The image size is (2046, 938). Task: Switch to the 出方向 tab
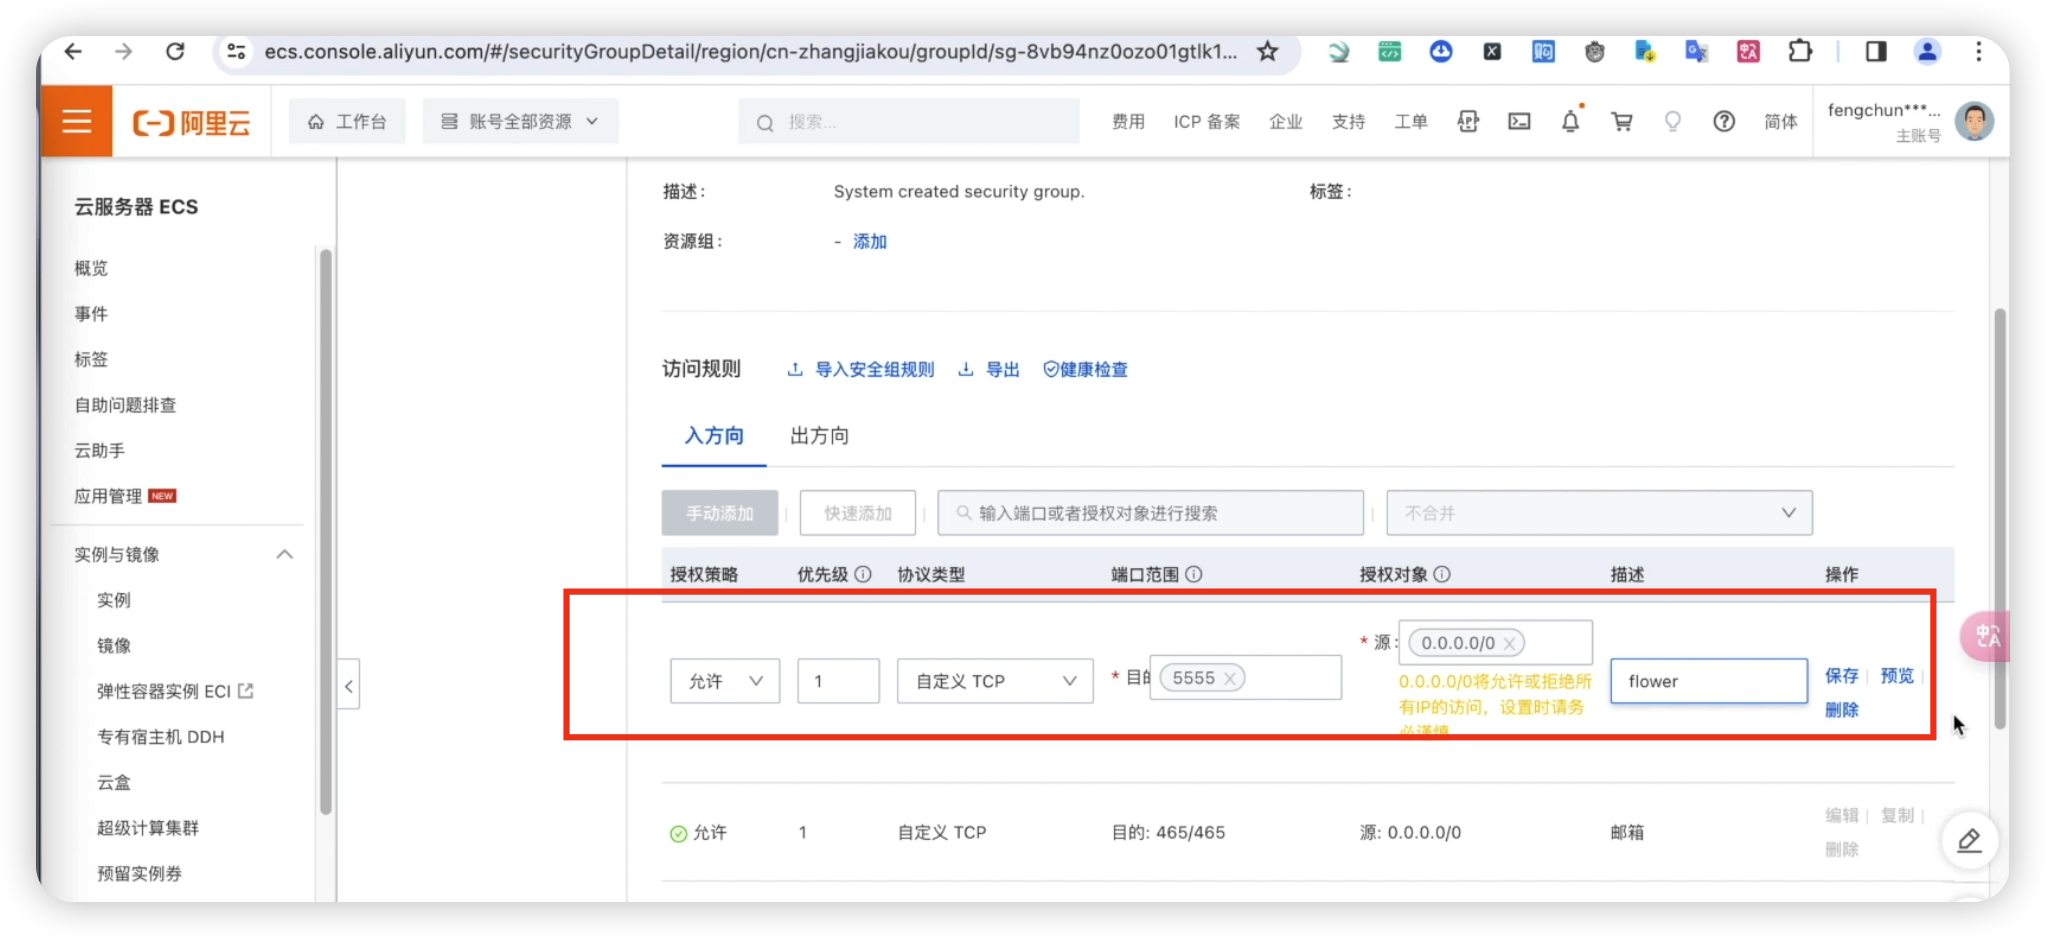click(819, 436)
